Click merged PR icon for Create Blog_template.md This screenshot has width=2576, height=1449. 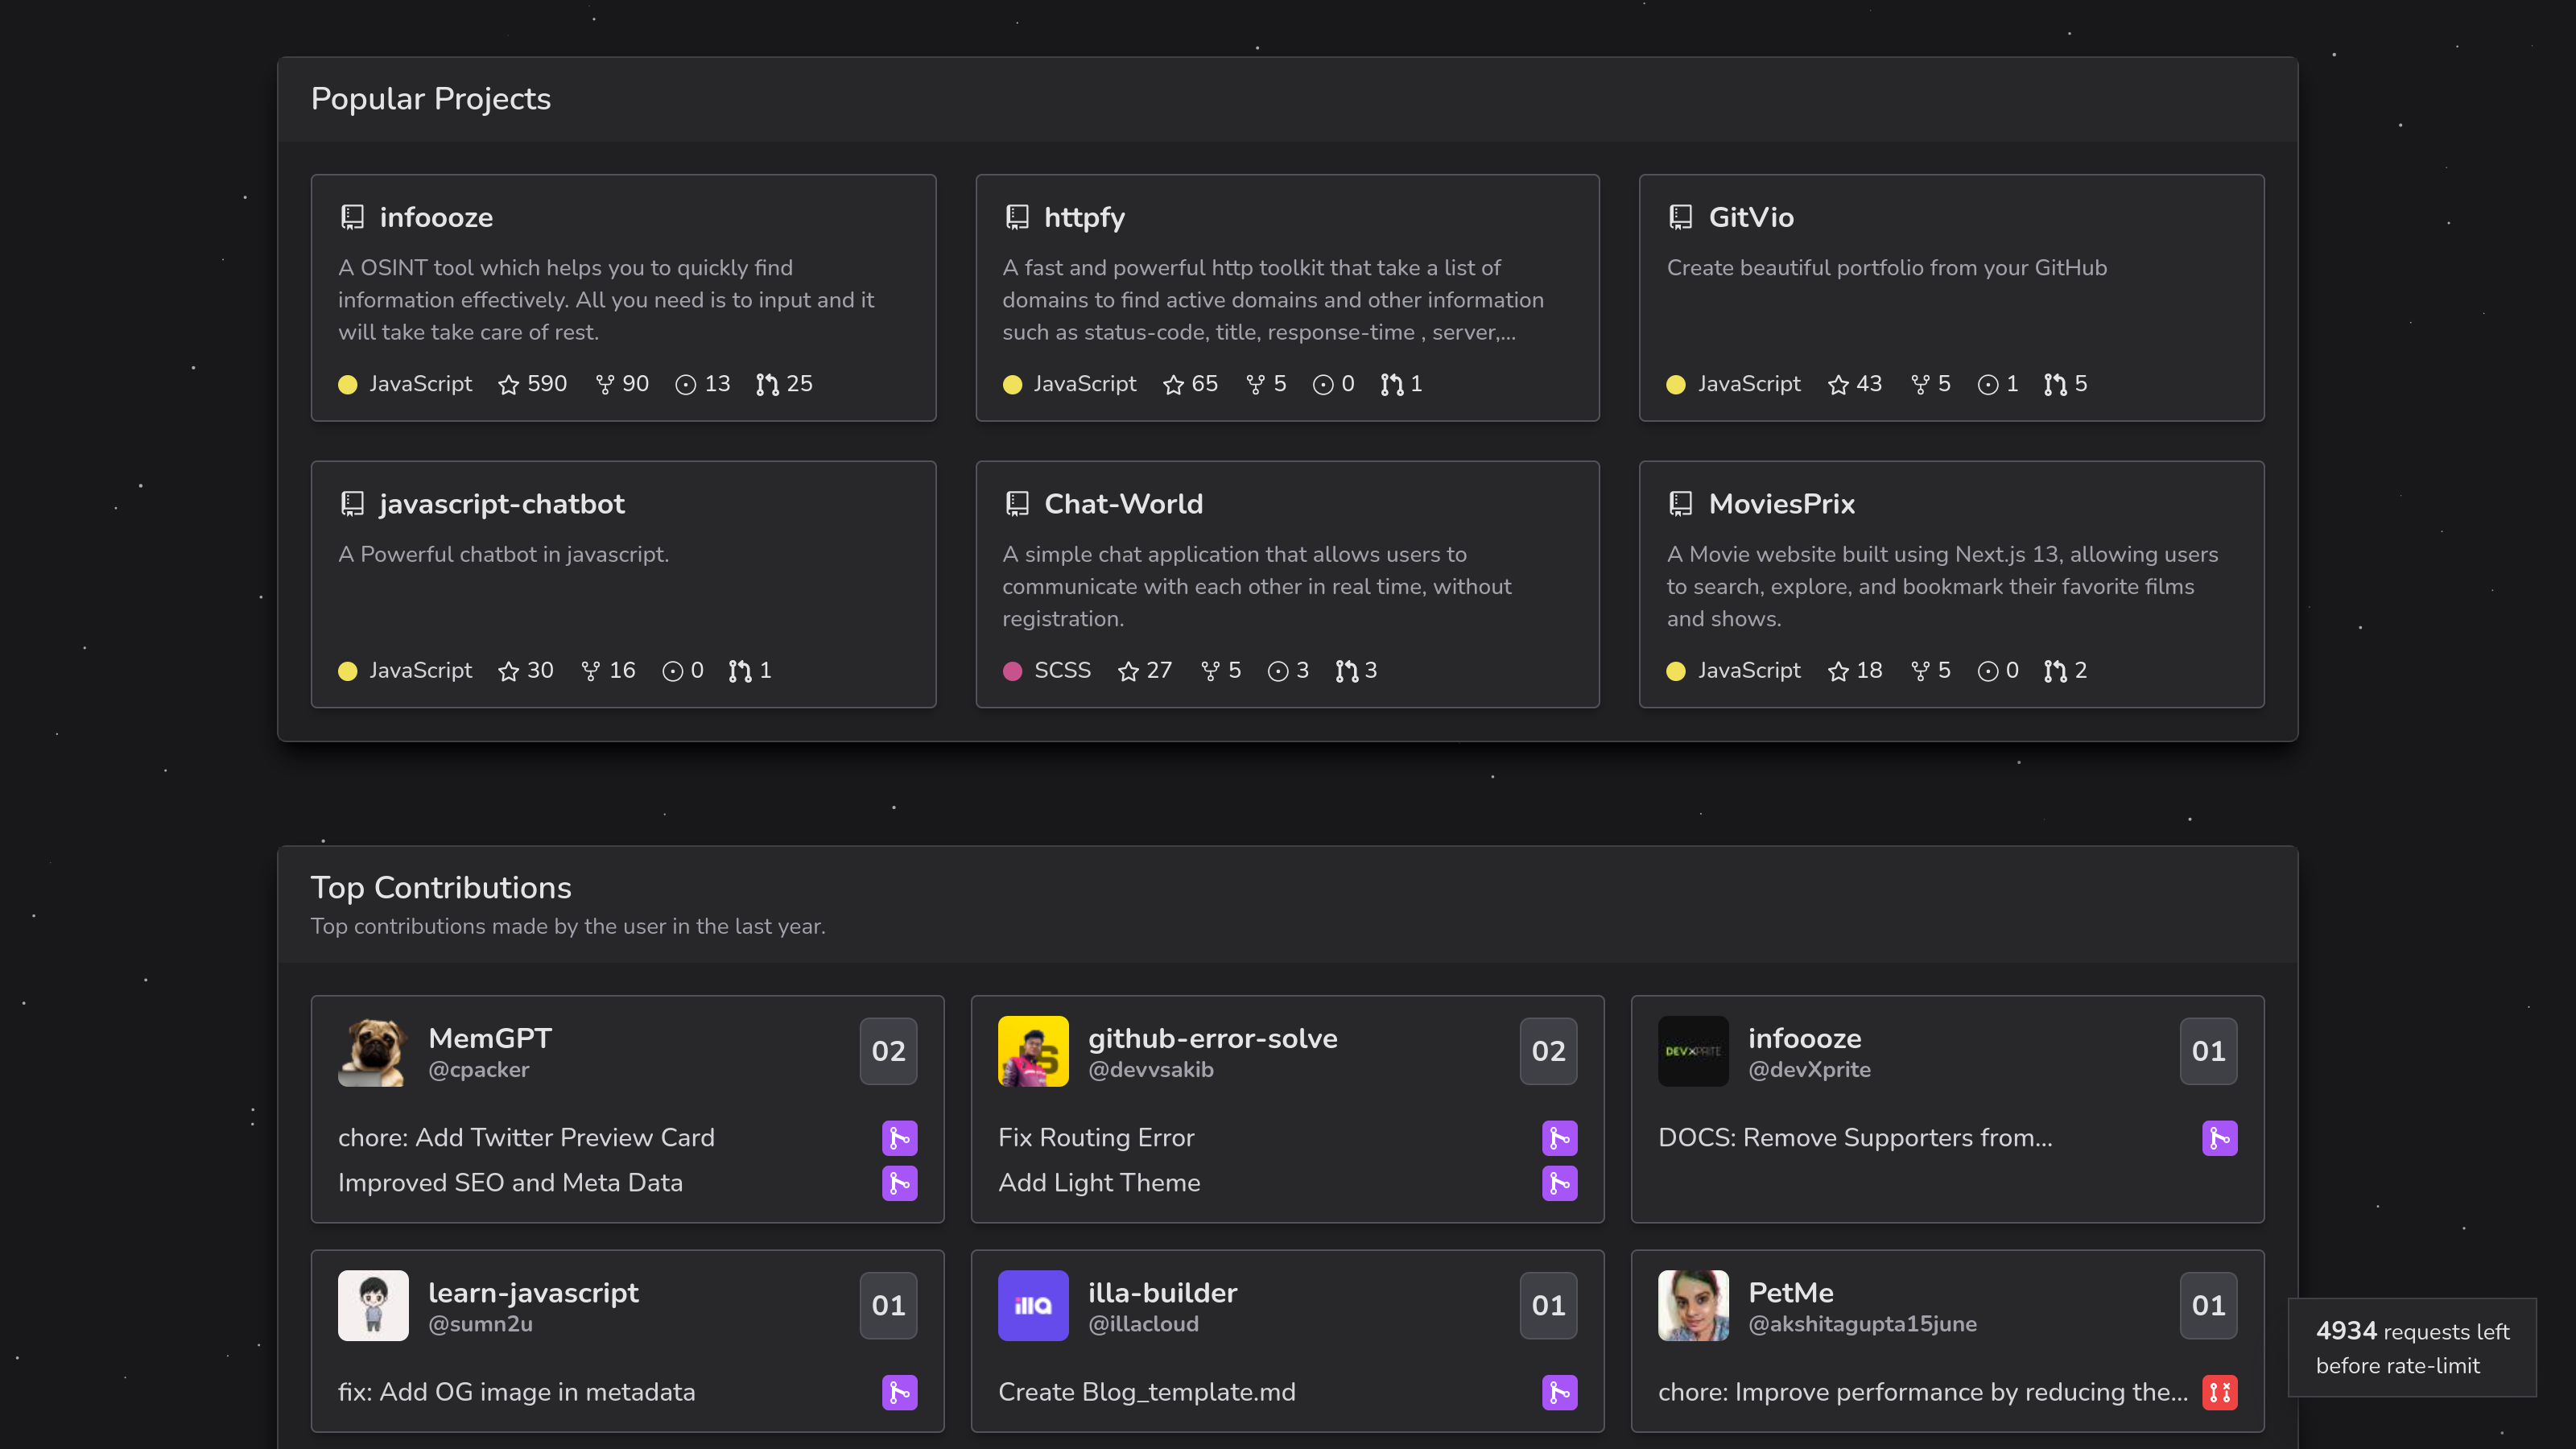click(1559, 1392)
